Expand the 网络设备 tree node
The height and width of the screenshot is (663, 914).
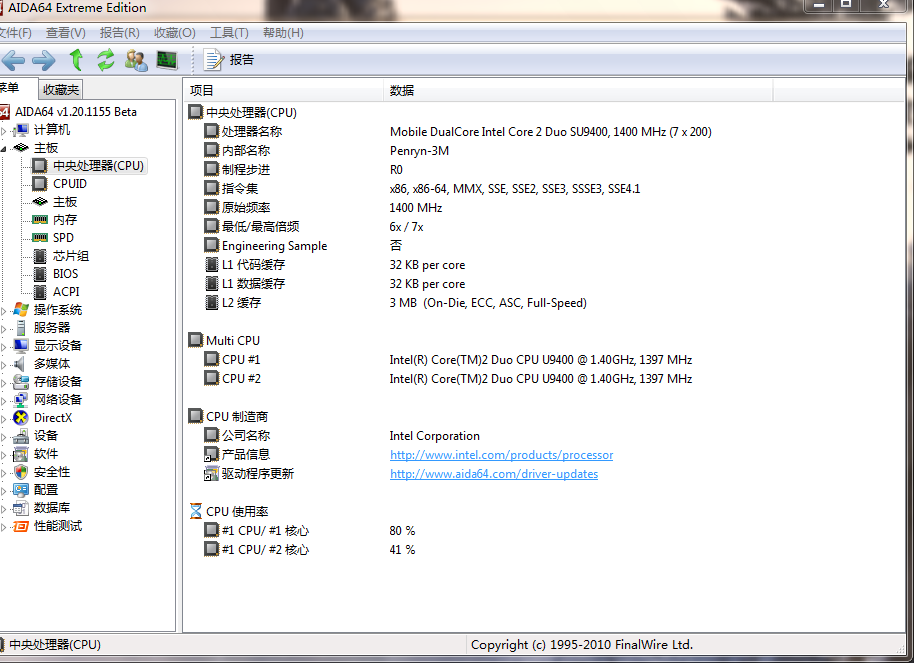coord(3,401)
